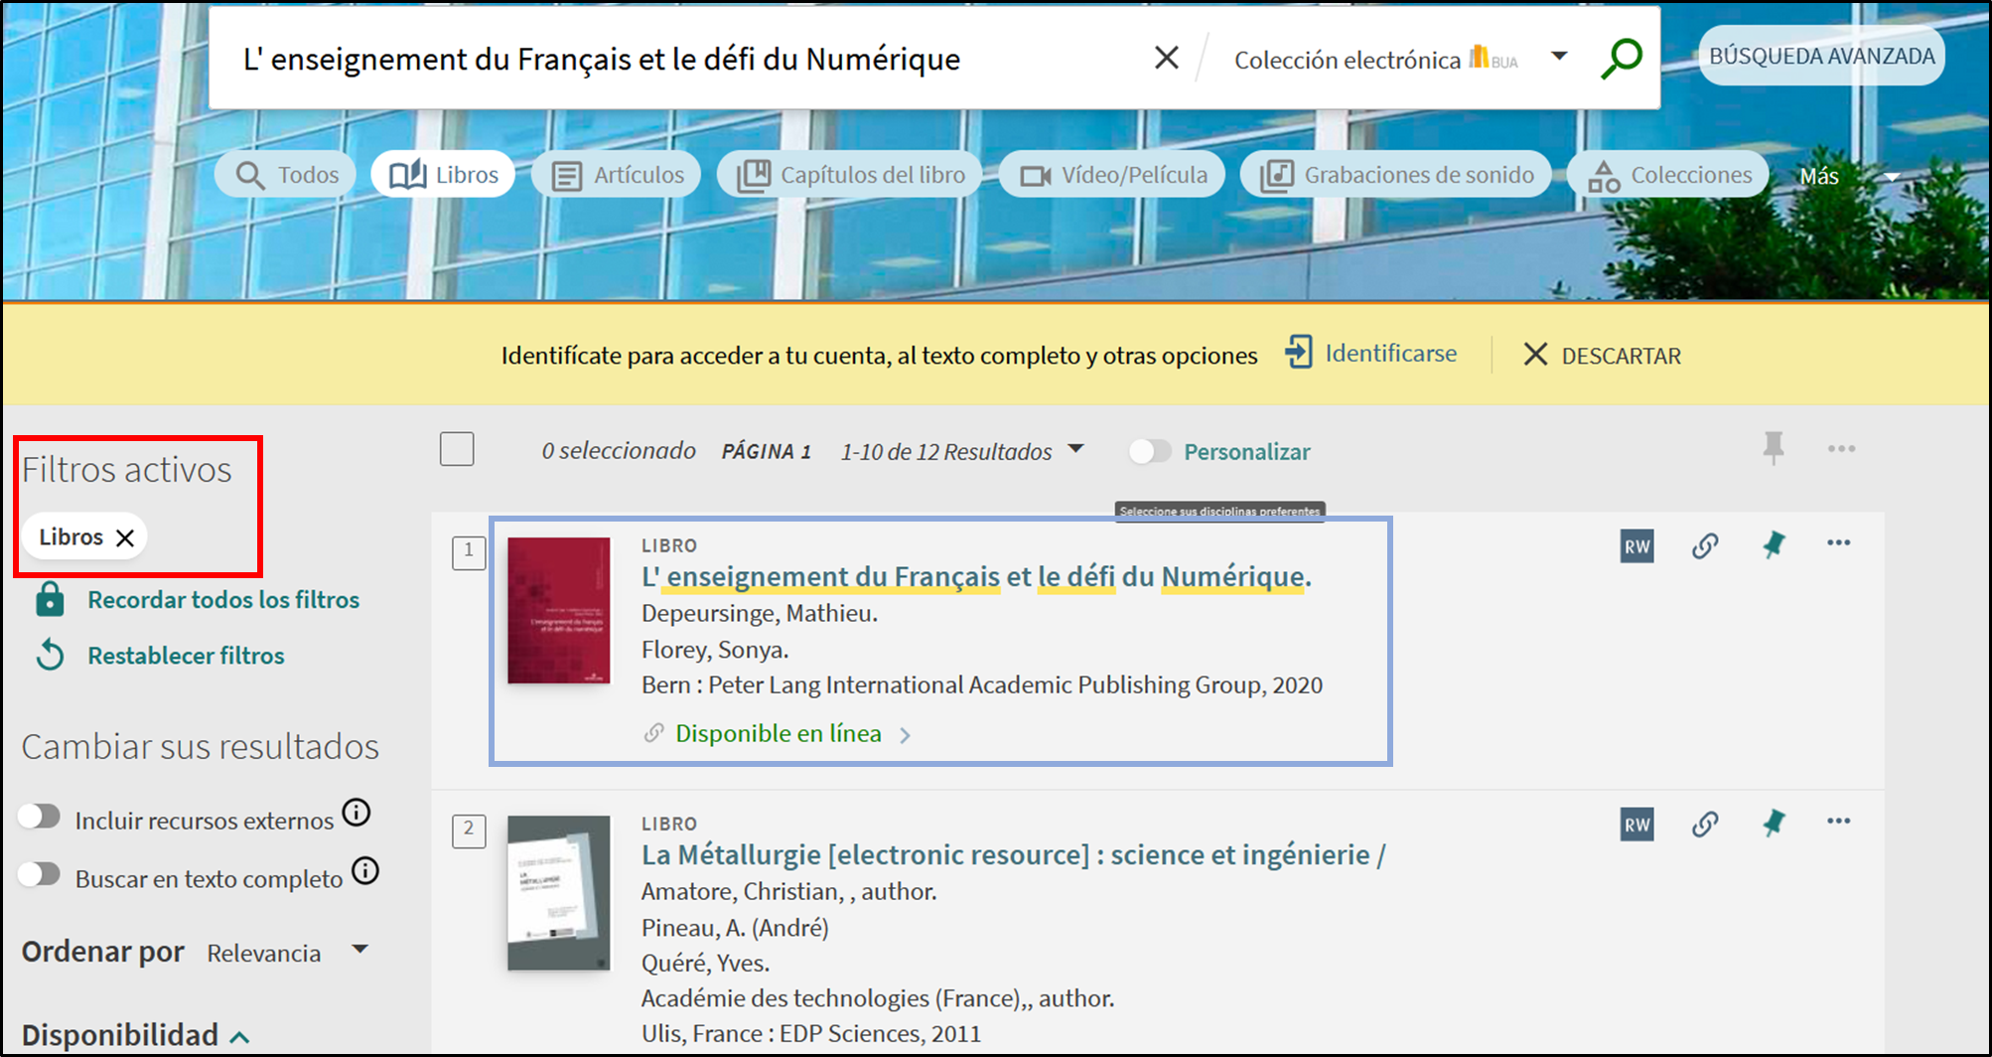
Task: Click the Restablecer filtros reset icon
Action: 50,656
